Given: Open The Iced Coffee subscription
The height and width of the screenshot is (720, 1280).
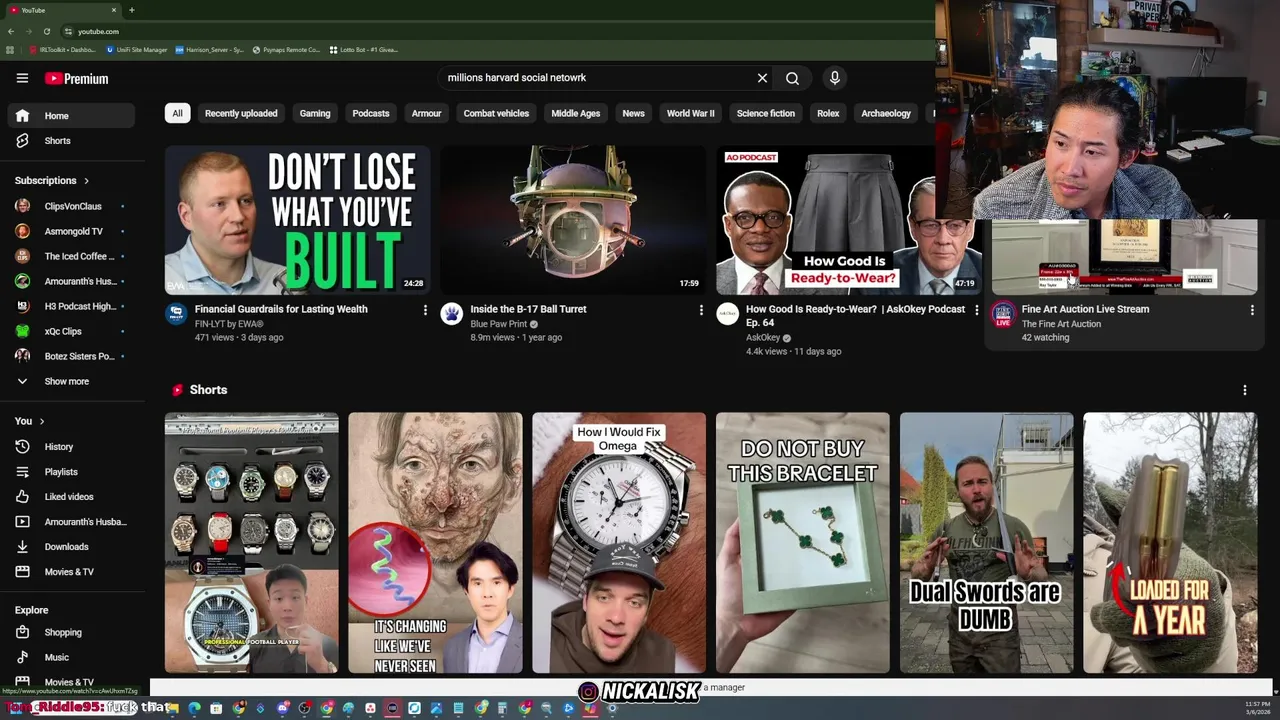Looking at the screenshot, I should [x=71, y=256].
